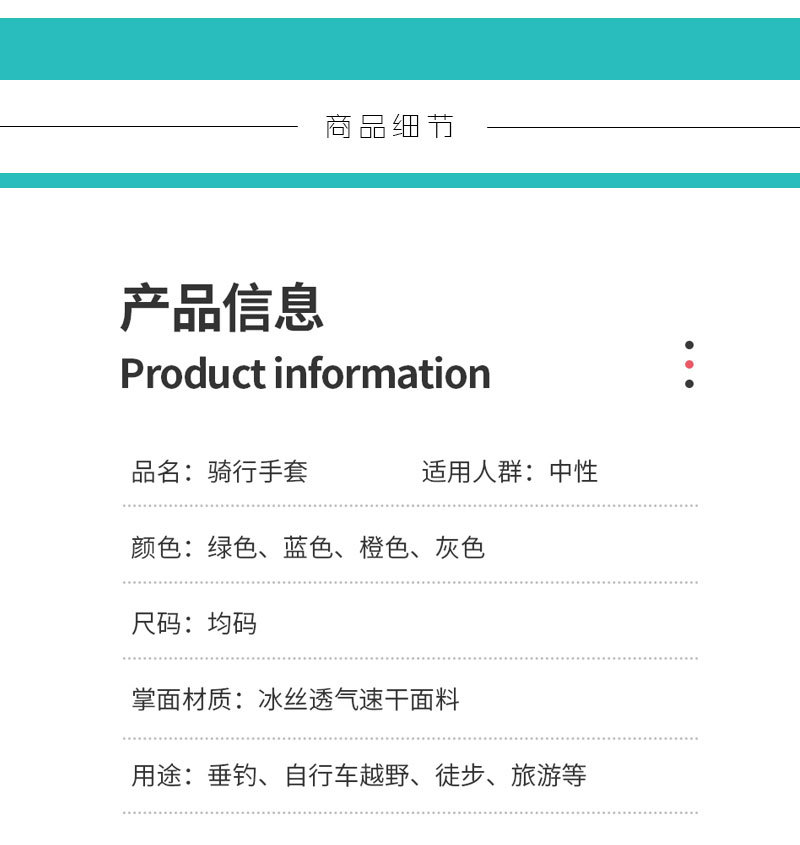Image resolution: width=800 pixels, height=845 pixels.
Task: Click the top black dot decoration
Action: pos(688,343)
